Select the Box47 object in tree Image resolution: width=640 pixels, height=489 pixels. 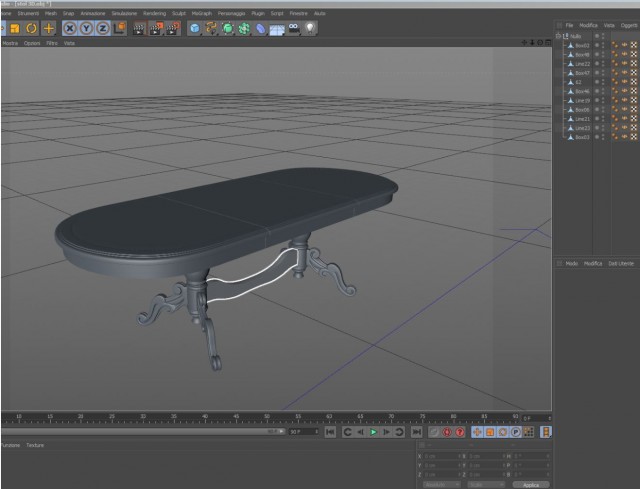[582, 73]
